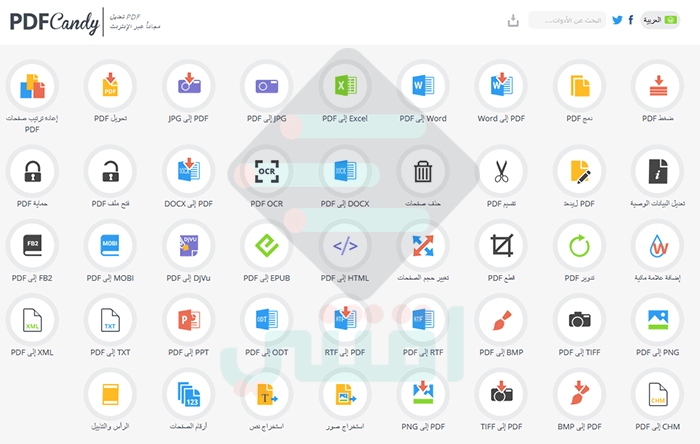Open the extract text tool icon
Viewport: 700px width, 444px height.
pos(267,394)
